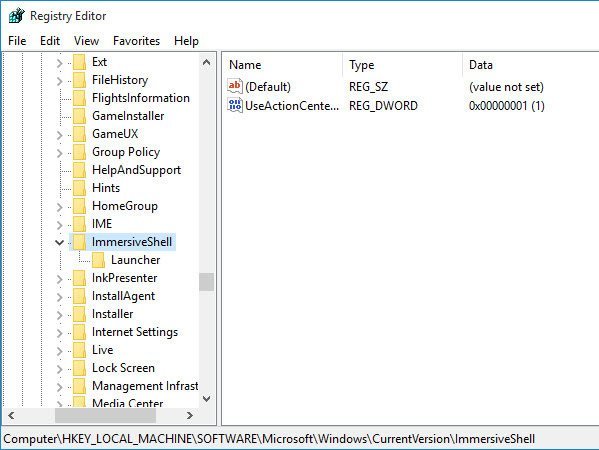Expand the Group Policy key
The image size is (599, 450).
pos(59,153)
